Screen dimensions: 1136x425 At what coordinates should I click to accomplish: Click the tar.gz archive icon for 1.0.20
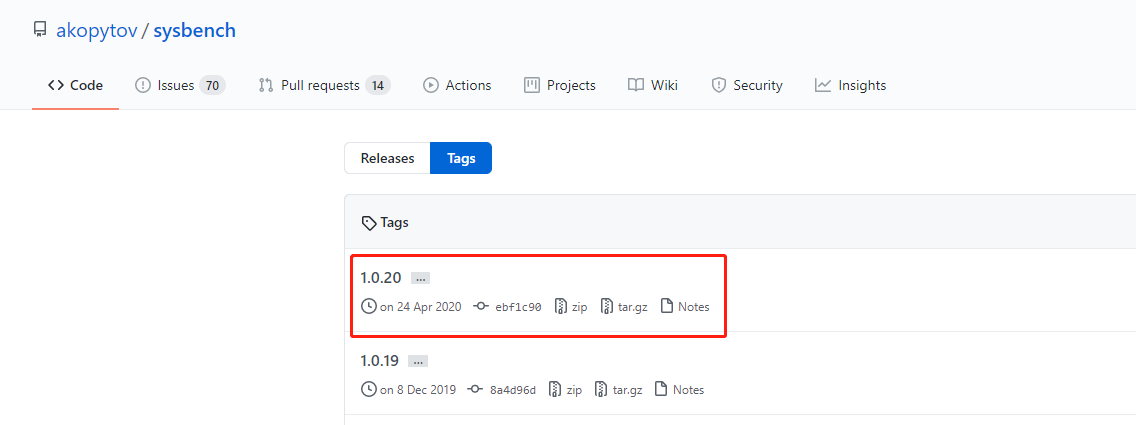[607, 307]
